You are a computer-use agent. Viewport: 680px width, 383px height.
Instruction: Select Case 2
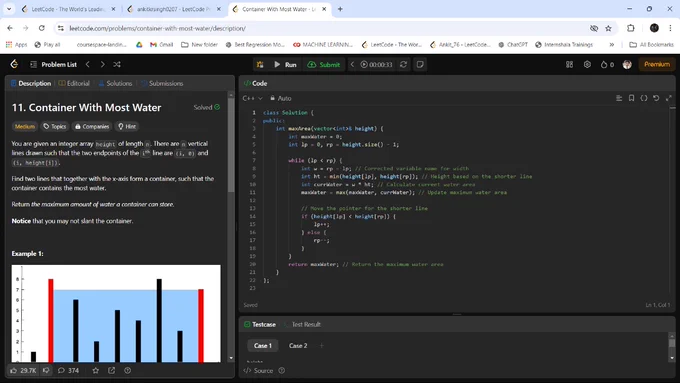[x=298, y=346]
